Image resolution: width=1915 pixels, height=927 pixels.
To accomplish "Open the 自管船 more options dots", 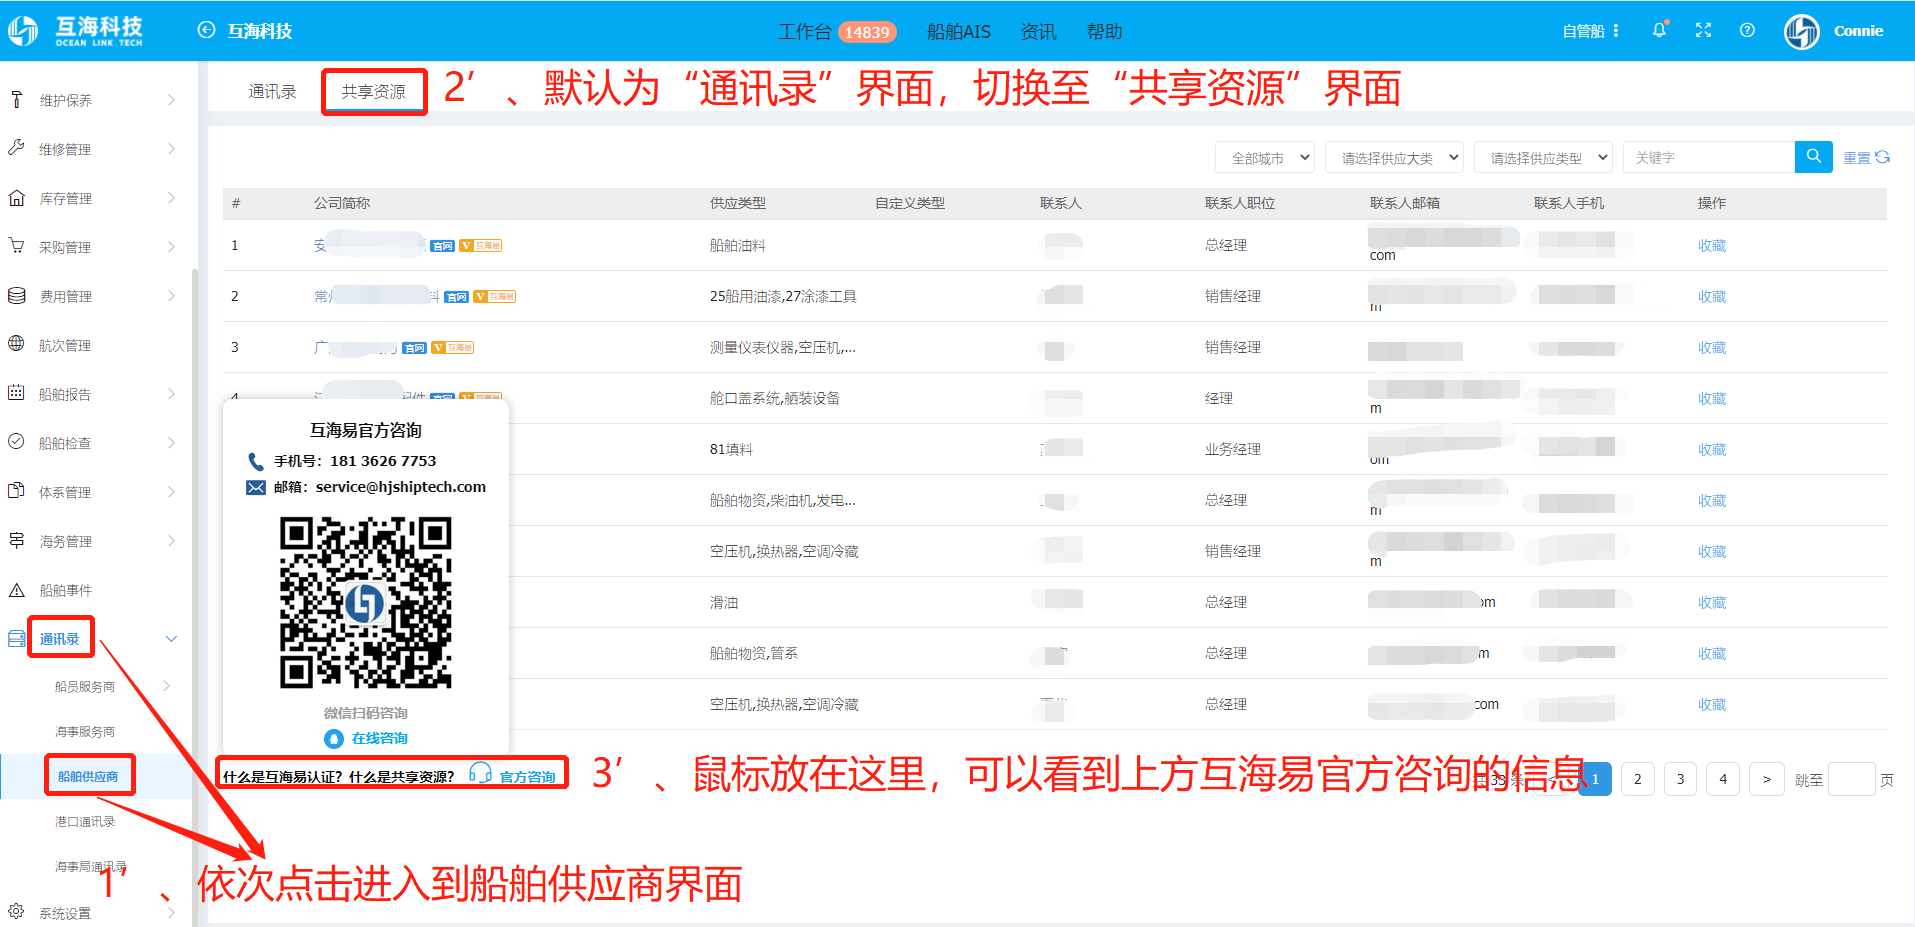I will click(x=1616, y=31).
